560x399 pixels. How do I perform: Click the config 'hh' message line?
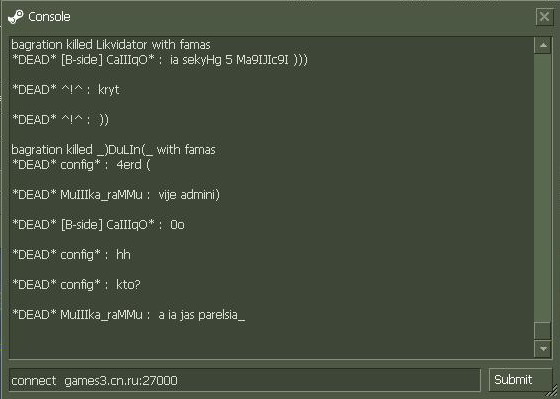point(71,255)
